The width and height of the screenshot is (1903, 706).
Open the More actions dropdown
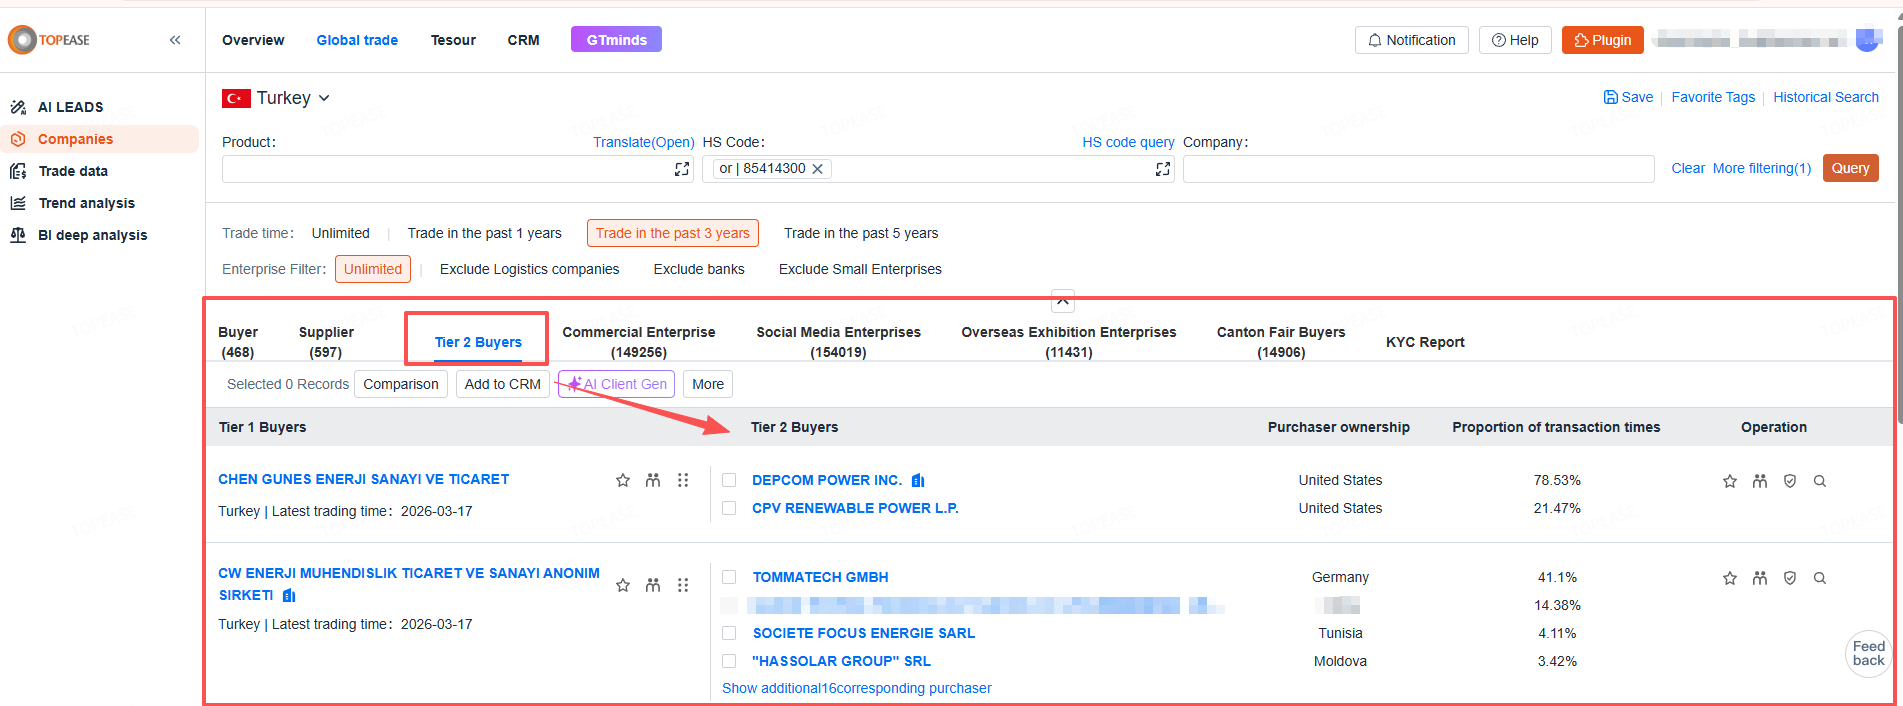708,384
